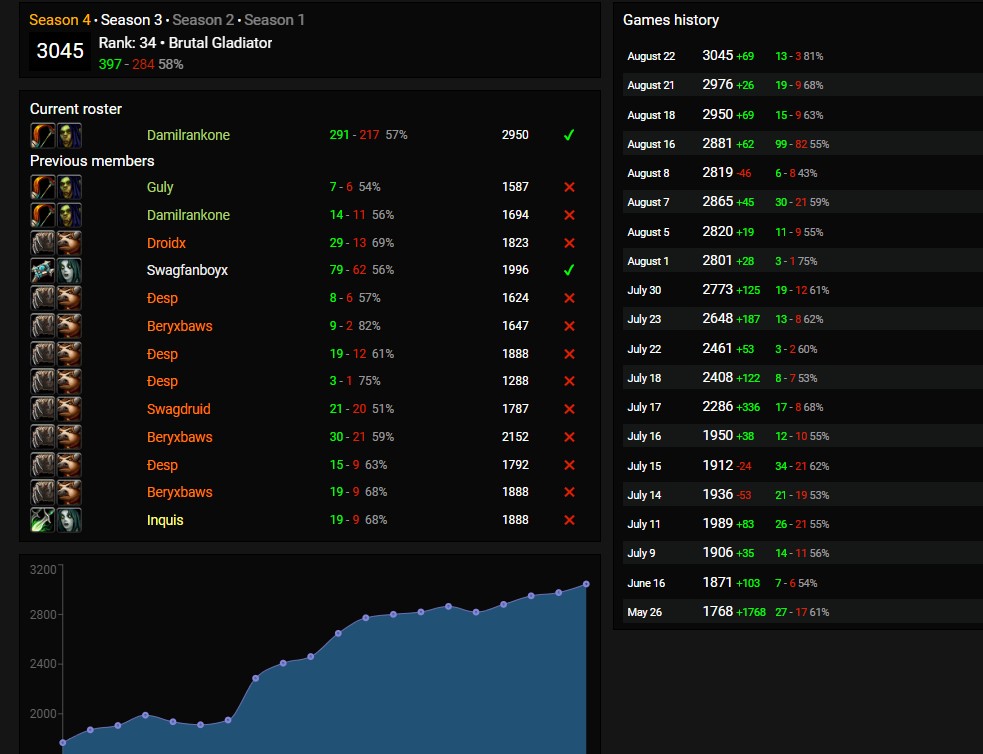Click the red X in Guly's row
983x754 pixels.
click(x=569, y=187)
